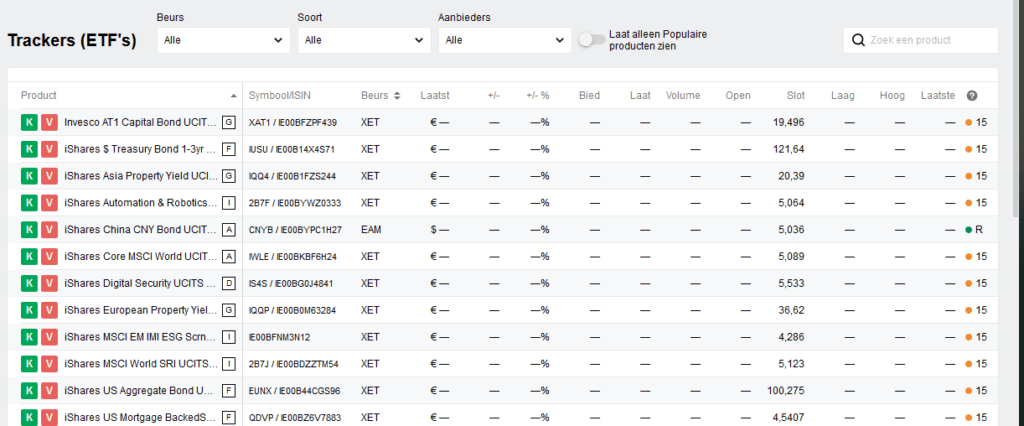The width and height of the screenshot is (1024, 426).
Task: Open the Soort filter dropdown
Action: click(364, 40)
